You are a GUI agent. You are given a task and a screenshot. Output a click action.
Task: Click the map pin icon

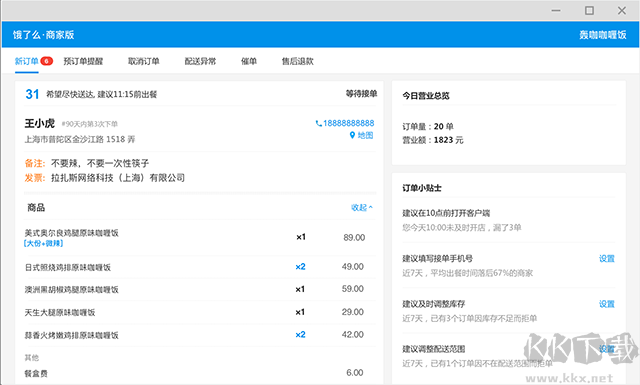(x=352, y=135)
